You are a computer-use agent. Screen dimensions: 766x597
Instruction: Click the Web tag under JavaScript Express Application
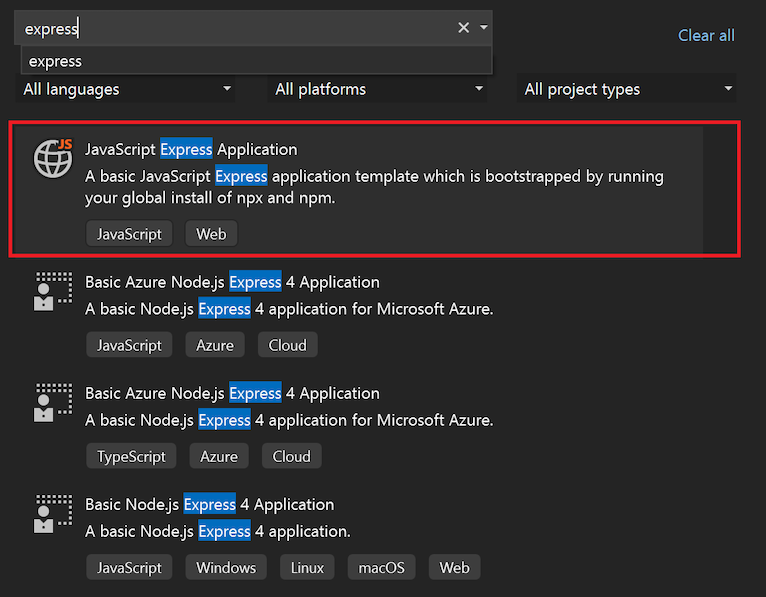click(211, 234)
